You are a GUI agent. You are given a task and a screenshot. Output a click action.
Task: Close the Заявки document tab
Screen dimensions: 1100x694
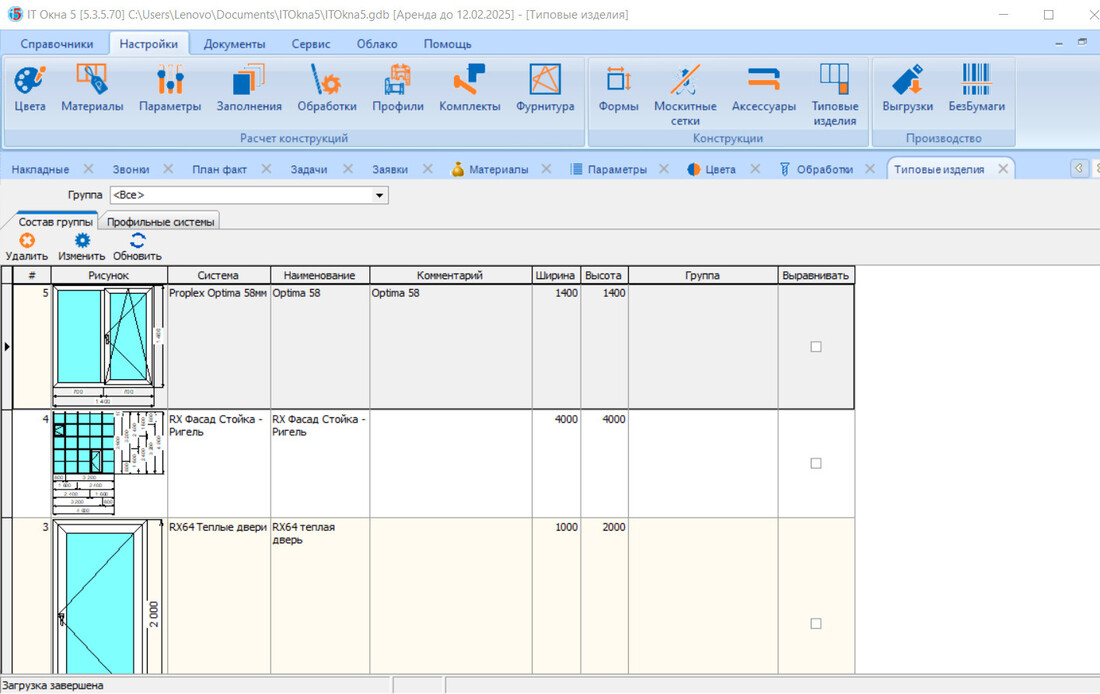(428, 169)
